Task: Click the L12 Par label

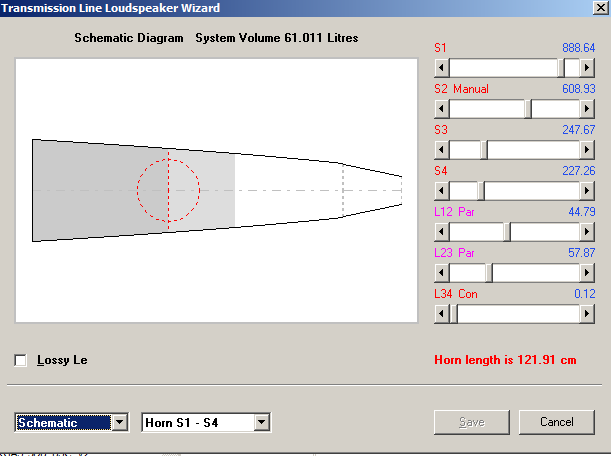Action: [x=454, y=212]
